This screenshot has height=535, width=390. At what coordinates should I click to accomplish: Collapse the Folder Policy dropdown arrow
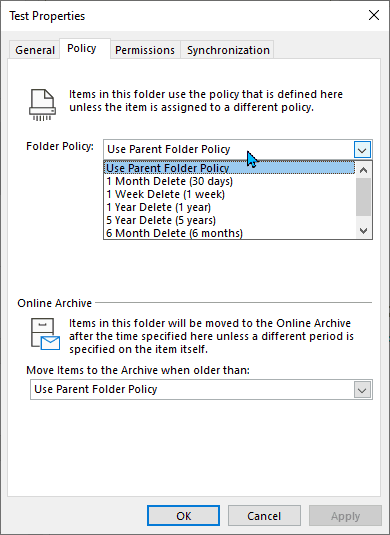click(362, 150)
